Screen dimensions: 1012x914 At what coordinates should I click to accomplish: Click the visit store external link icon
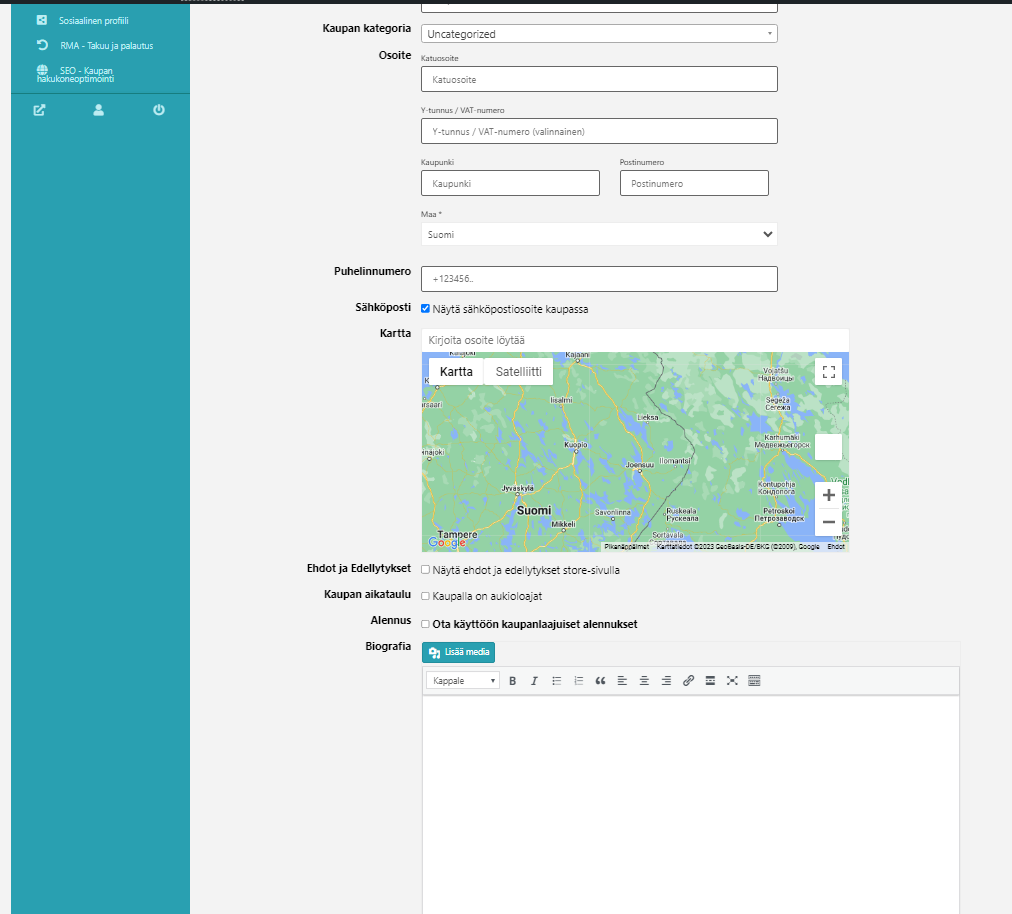click(39, 110)
